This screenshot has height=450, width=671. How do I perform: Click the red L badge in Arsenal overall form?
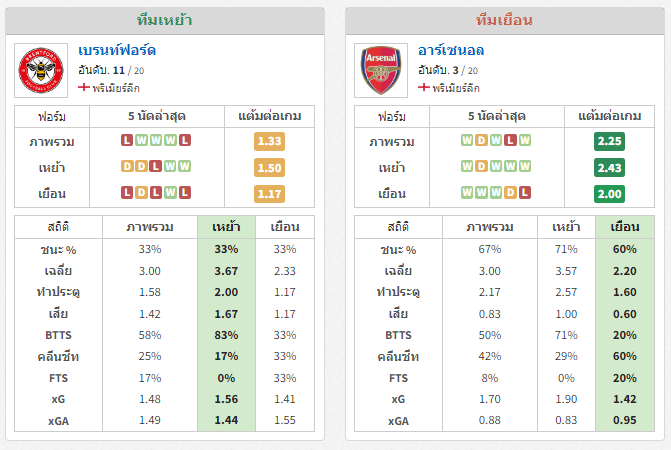click(510, 140)
